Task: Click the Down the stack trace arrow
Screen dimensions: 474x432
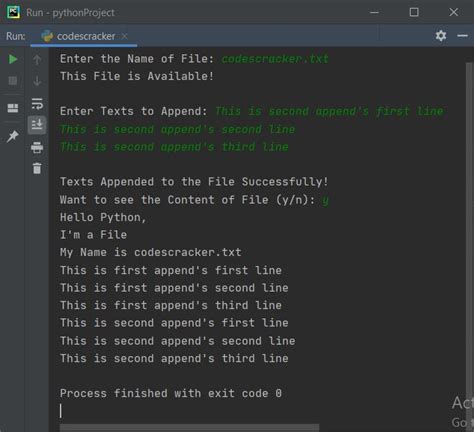Action: tap(37, 81)
